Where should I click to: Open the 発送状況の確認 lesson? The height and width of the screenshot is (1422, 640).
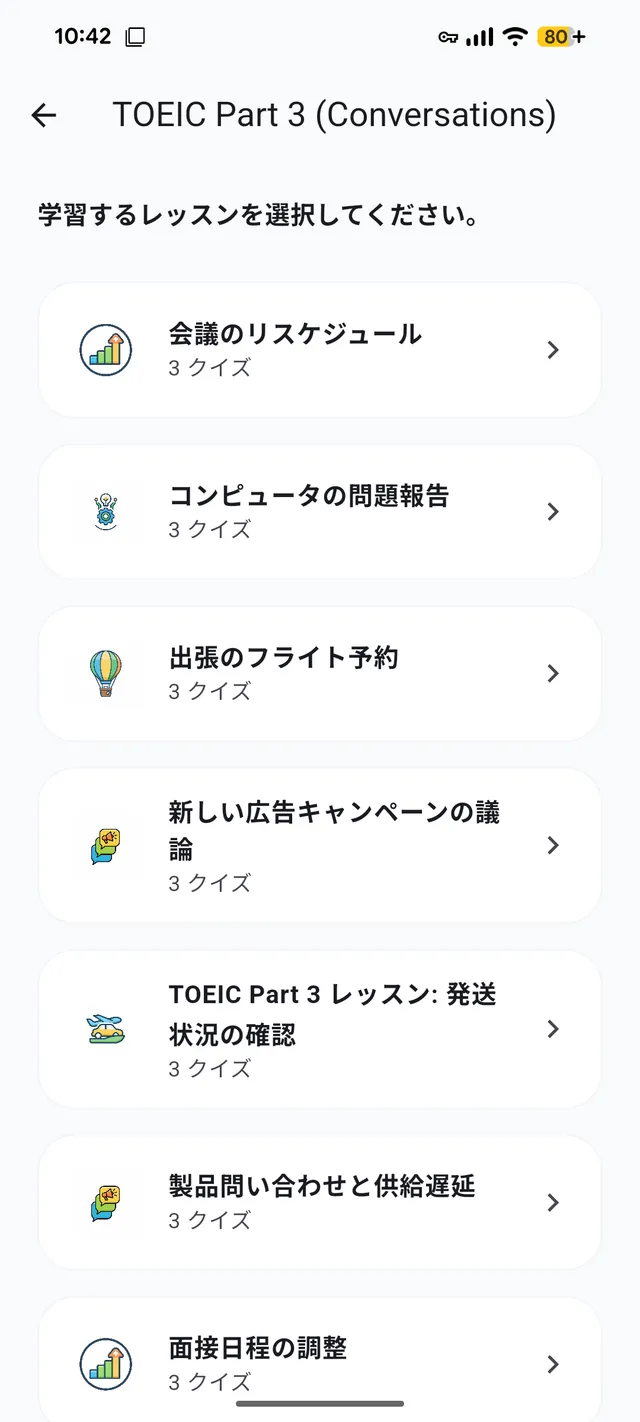320,1029
